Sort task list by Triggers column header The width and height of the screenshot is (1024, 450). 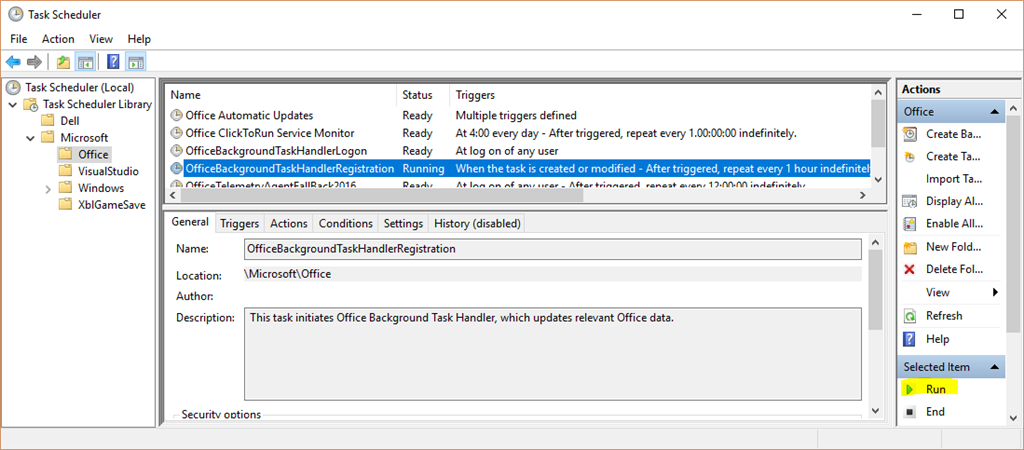(x=660, y=95)
